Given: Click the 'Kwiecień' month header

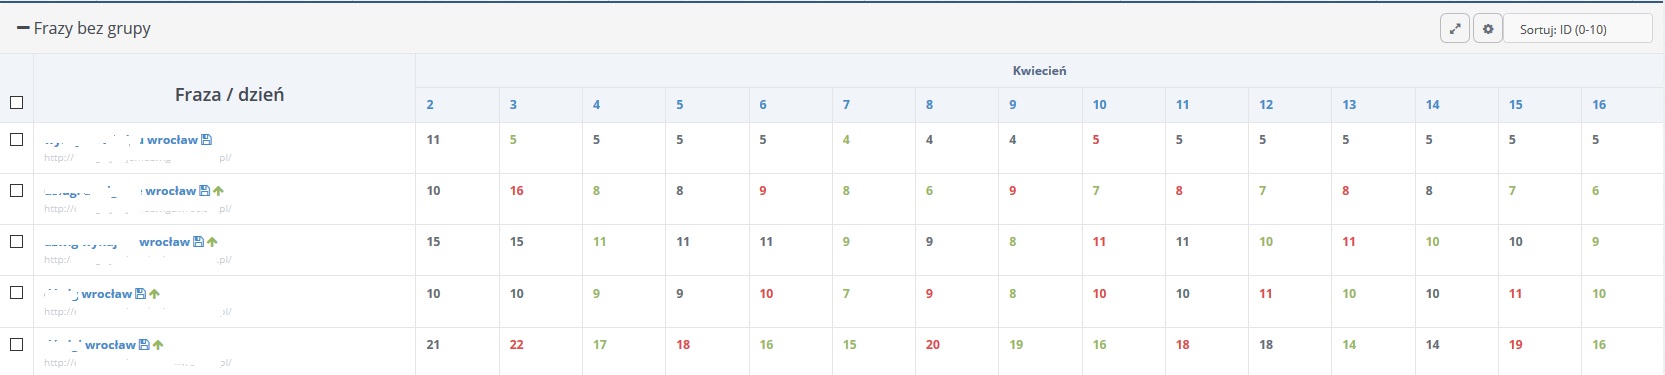Looking at the screenshot, I should pos(1039,70).
